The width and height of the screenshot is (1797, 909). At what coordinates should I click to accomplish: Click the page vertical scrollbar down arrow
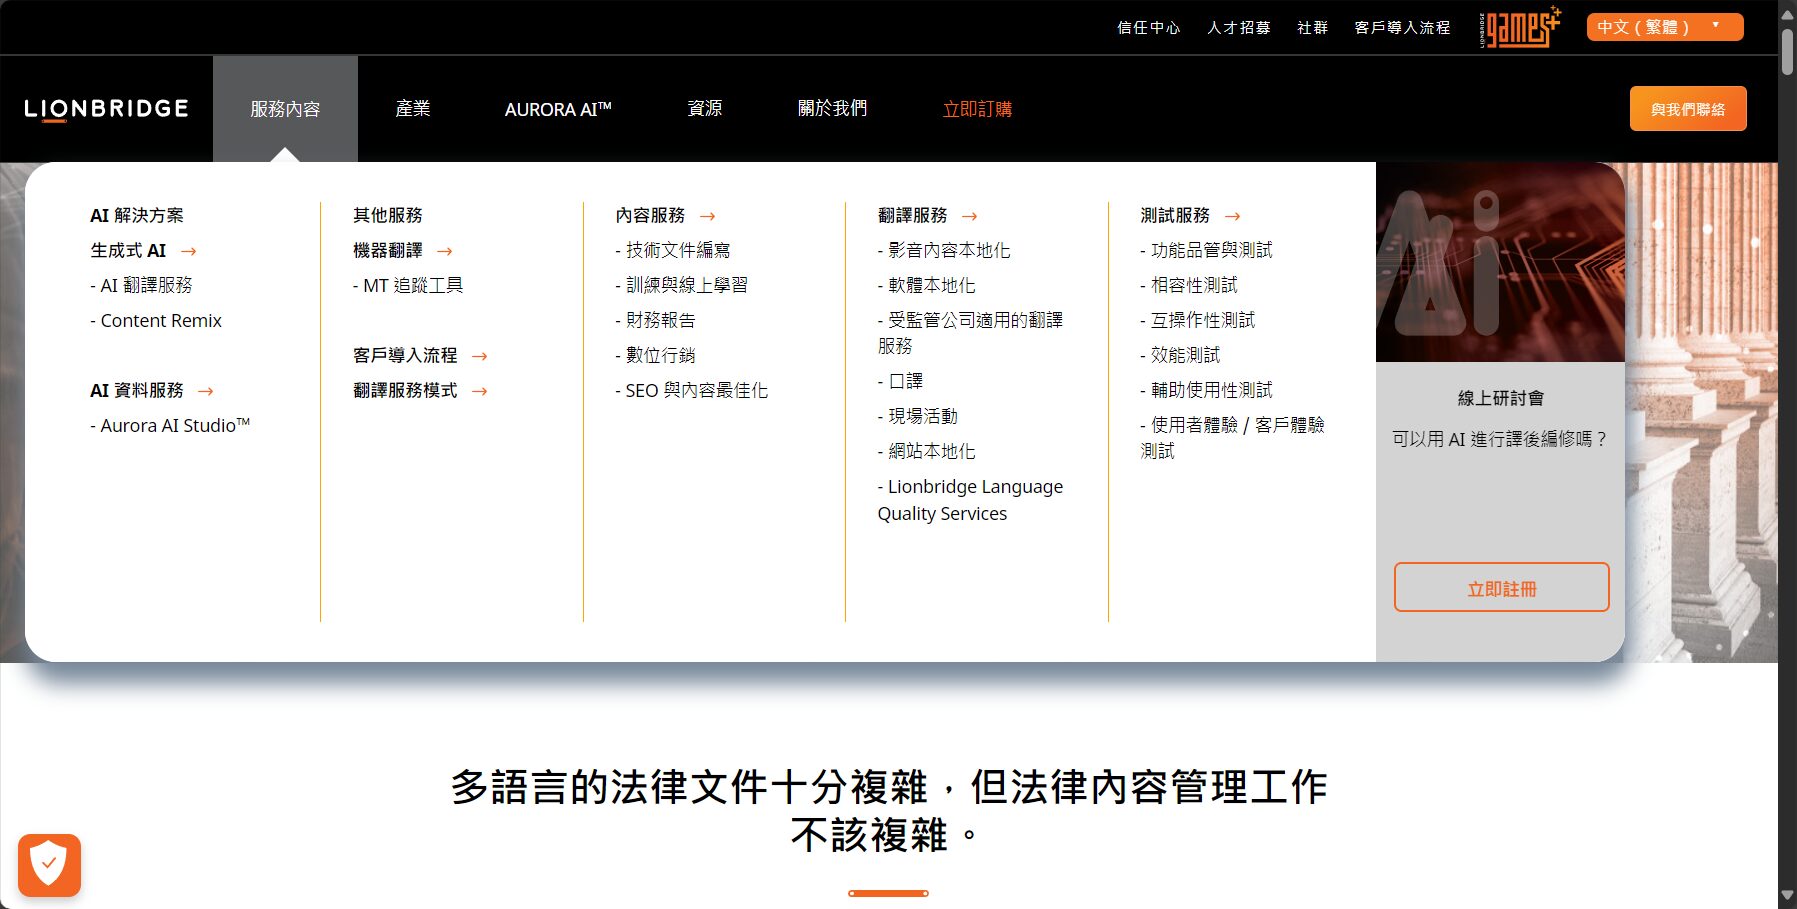point(1787,896)
